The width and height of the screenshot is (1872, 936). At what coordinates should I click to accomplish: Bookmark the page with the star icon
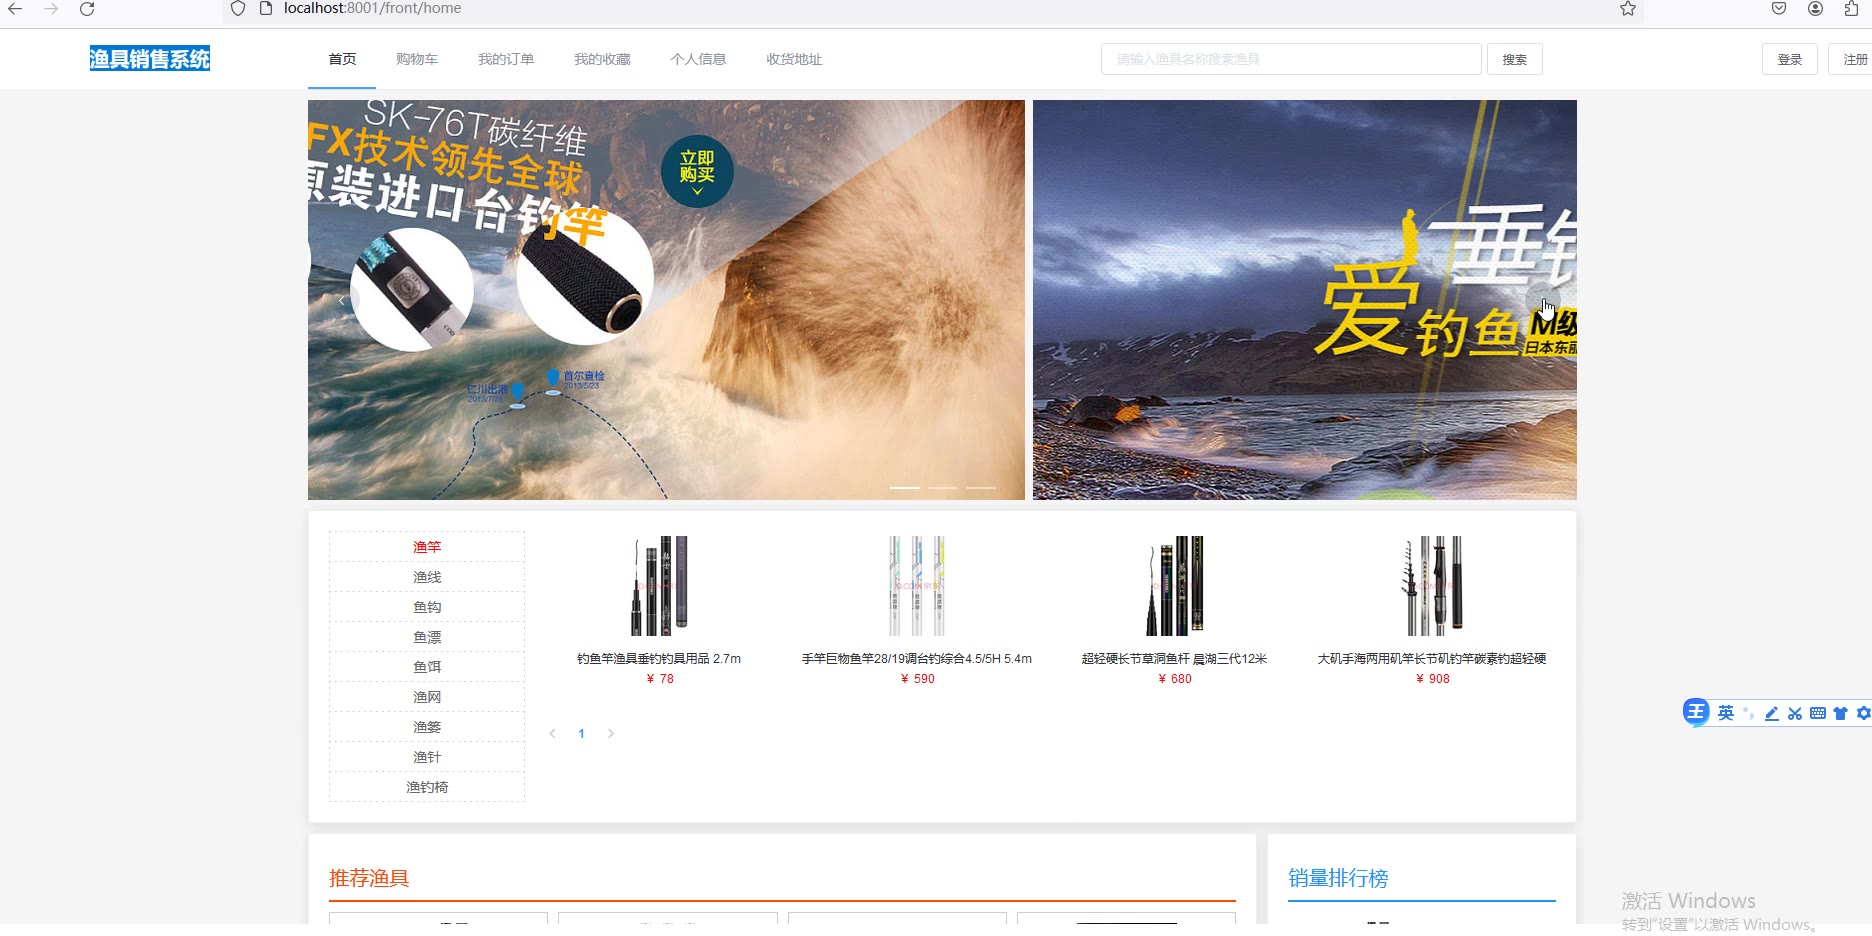1628,9
